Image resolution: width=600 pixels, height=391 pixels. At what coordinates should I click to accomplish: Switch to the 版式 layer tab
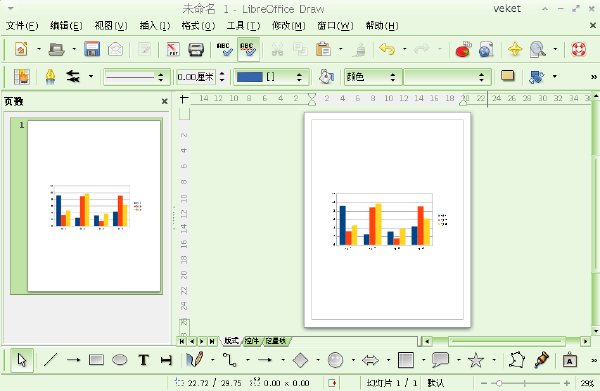tap(231, 340)
